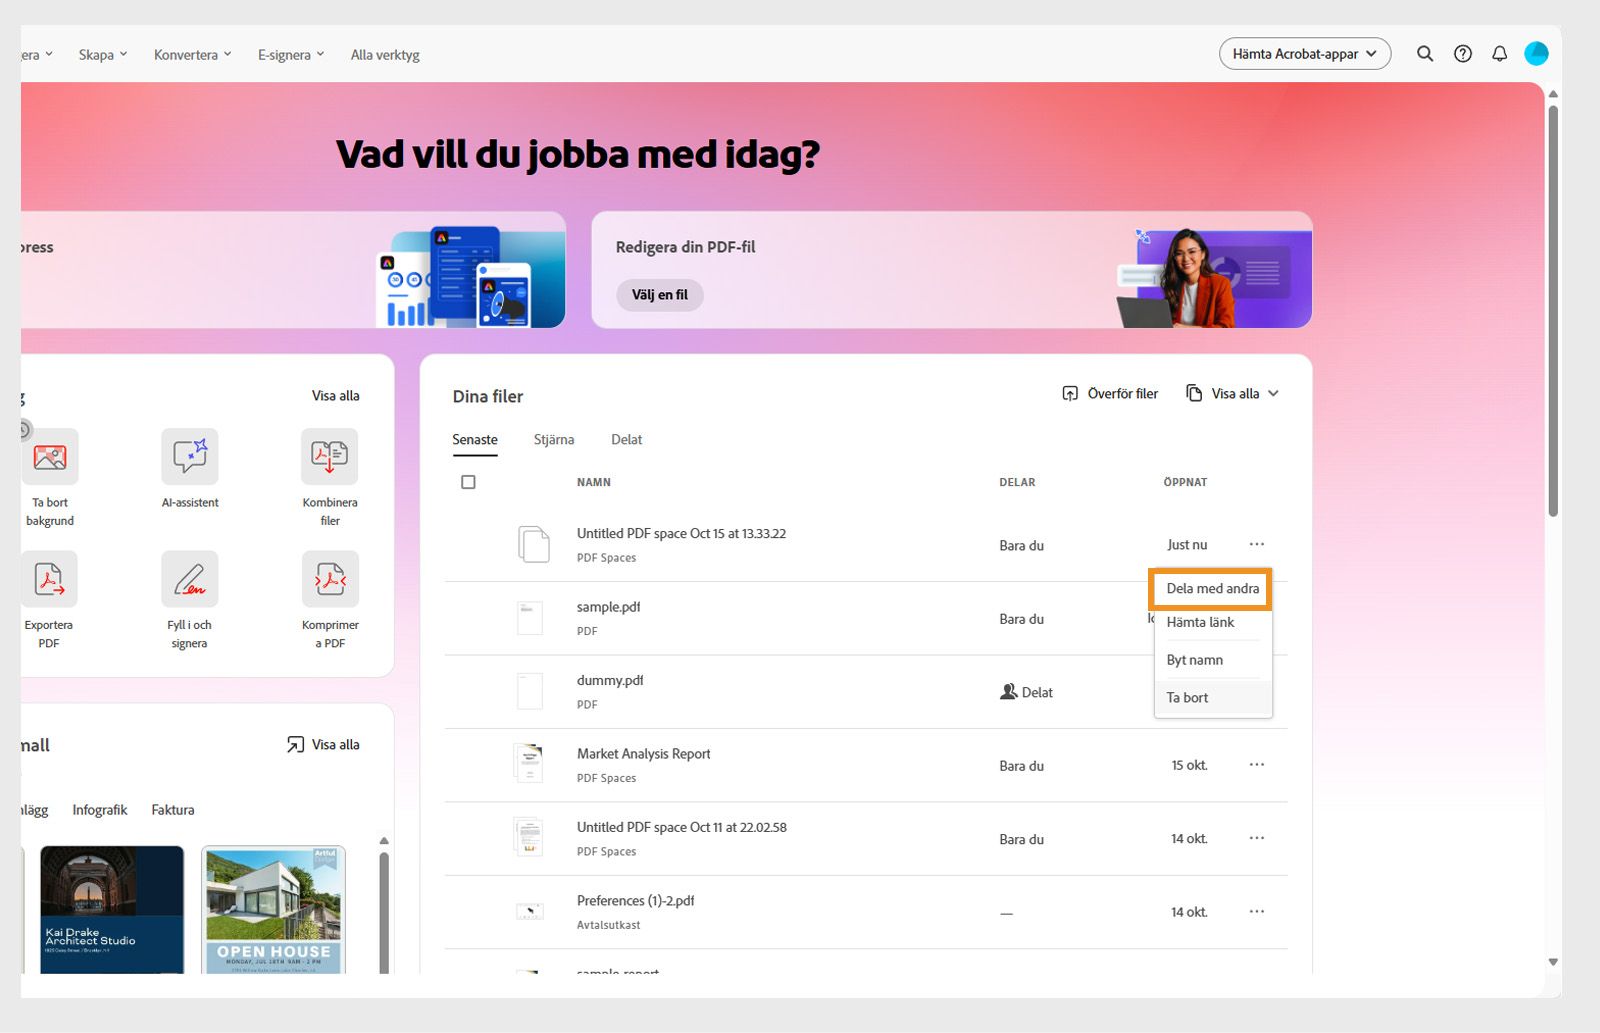
Task: Toggle the select-all files checkbox
Action: [468, 482]
